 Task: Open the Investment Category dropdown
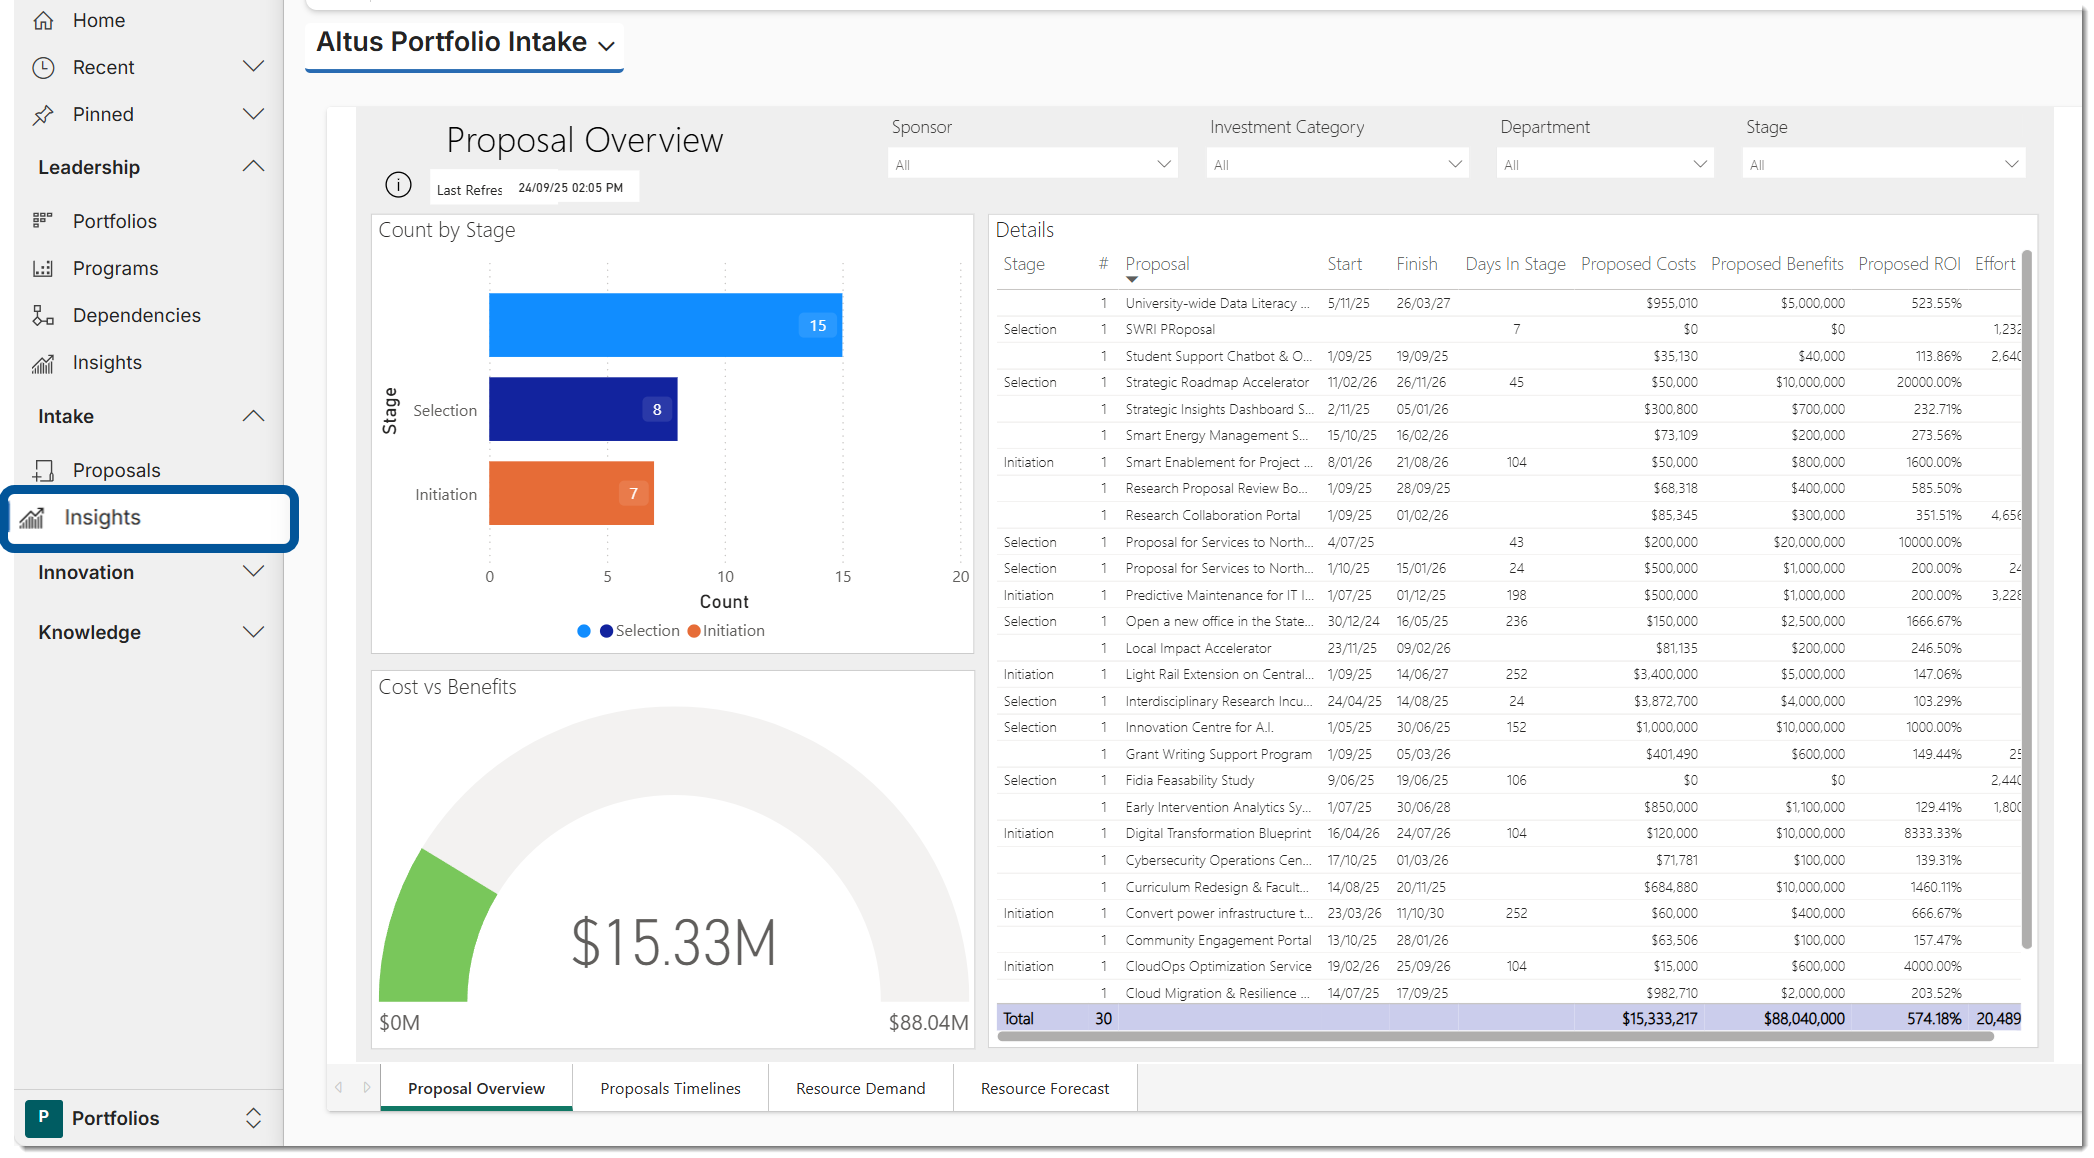(x=1336, y=164)
